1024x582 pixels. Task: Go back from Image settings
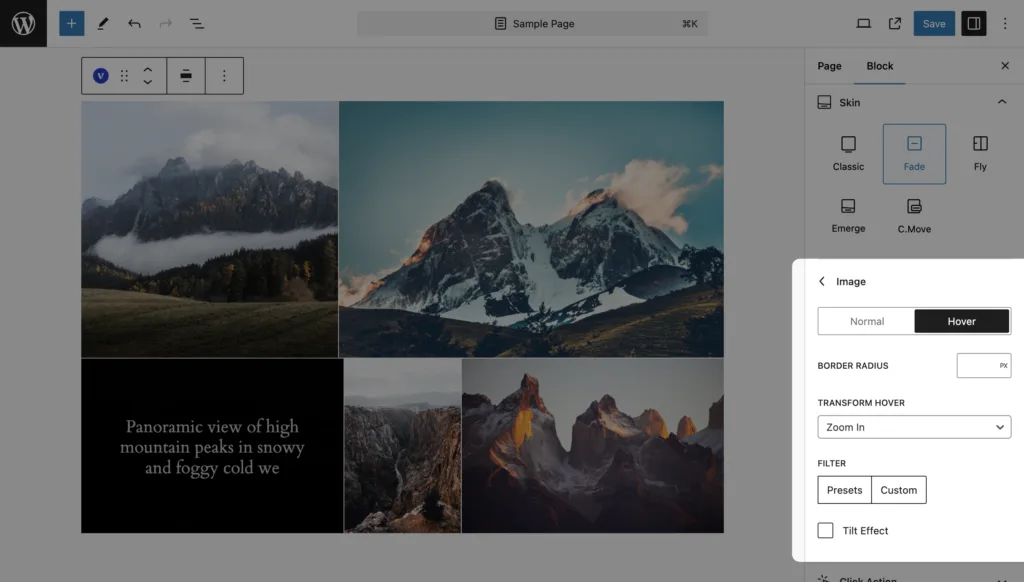pyautogui.click(x=822, y=282)
